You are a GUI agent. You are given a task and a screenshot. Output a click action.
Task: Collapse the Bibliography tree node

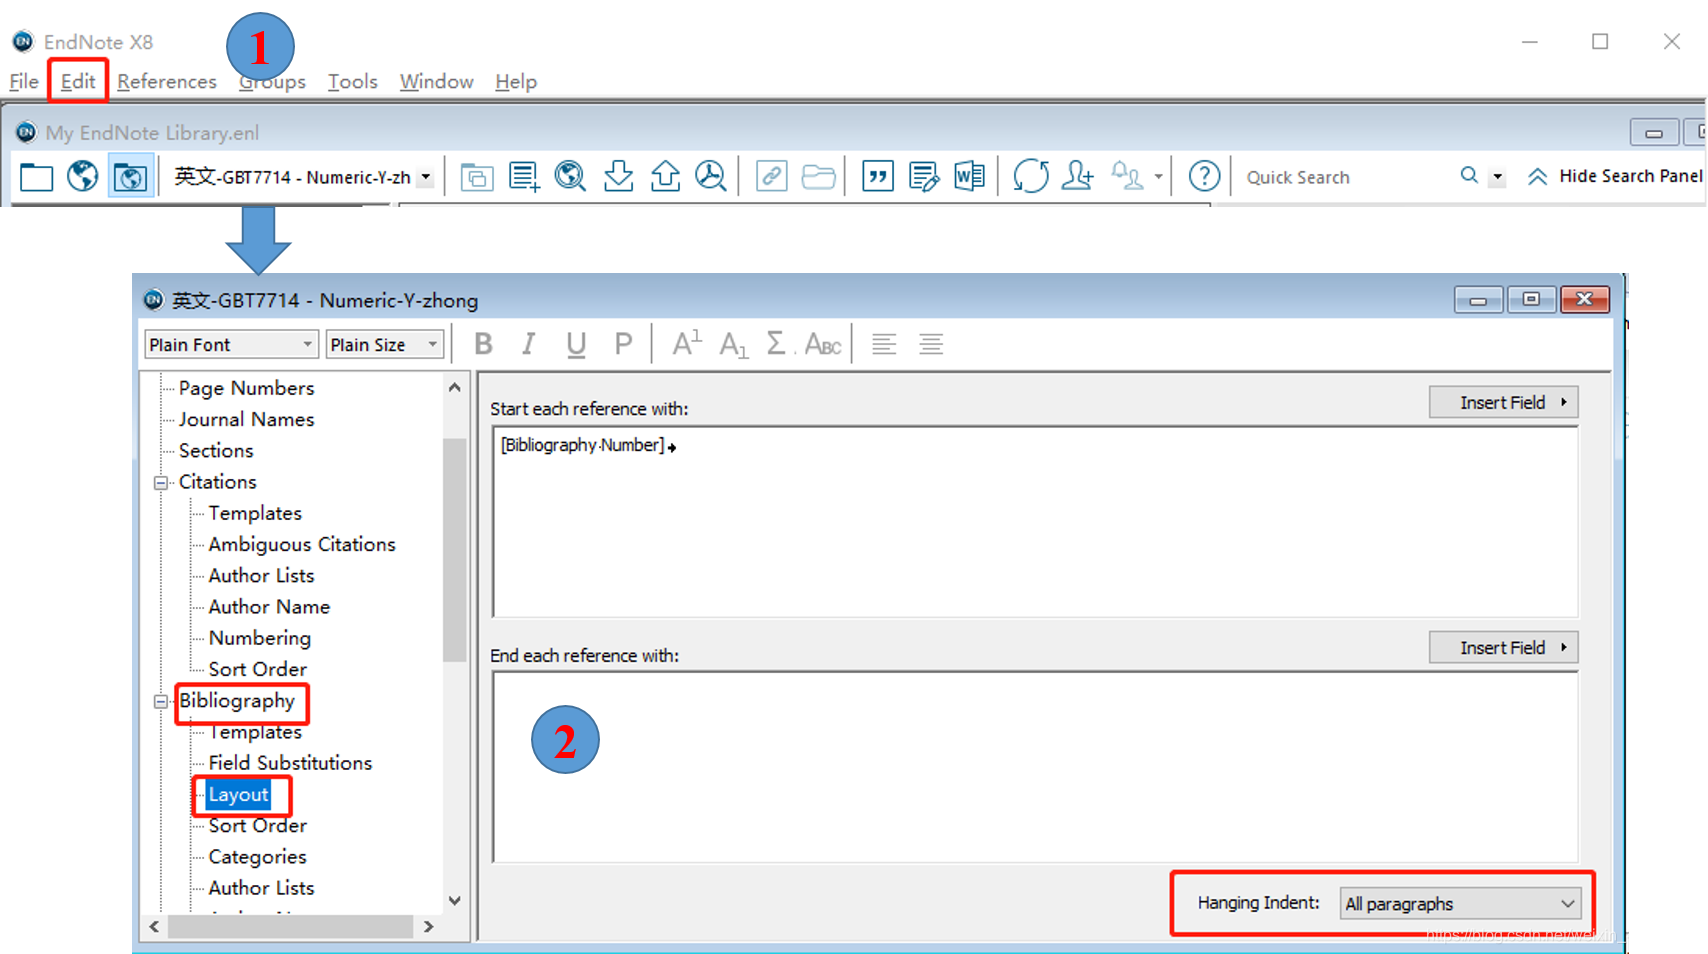[160, 702]
